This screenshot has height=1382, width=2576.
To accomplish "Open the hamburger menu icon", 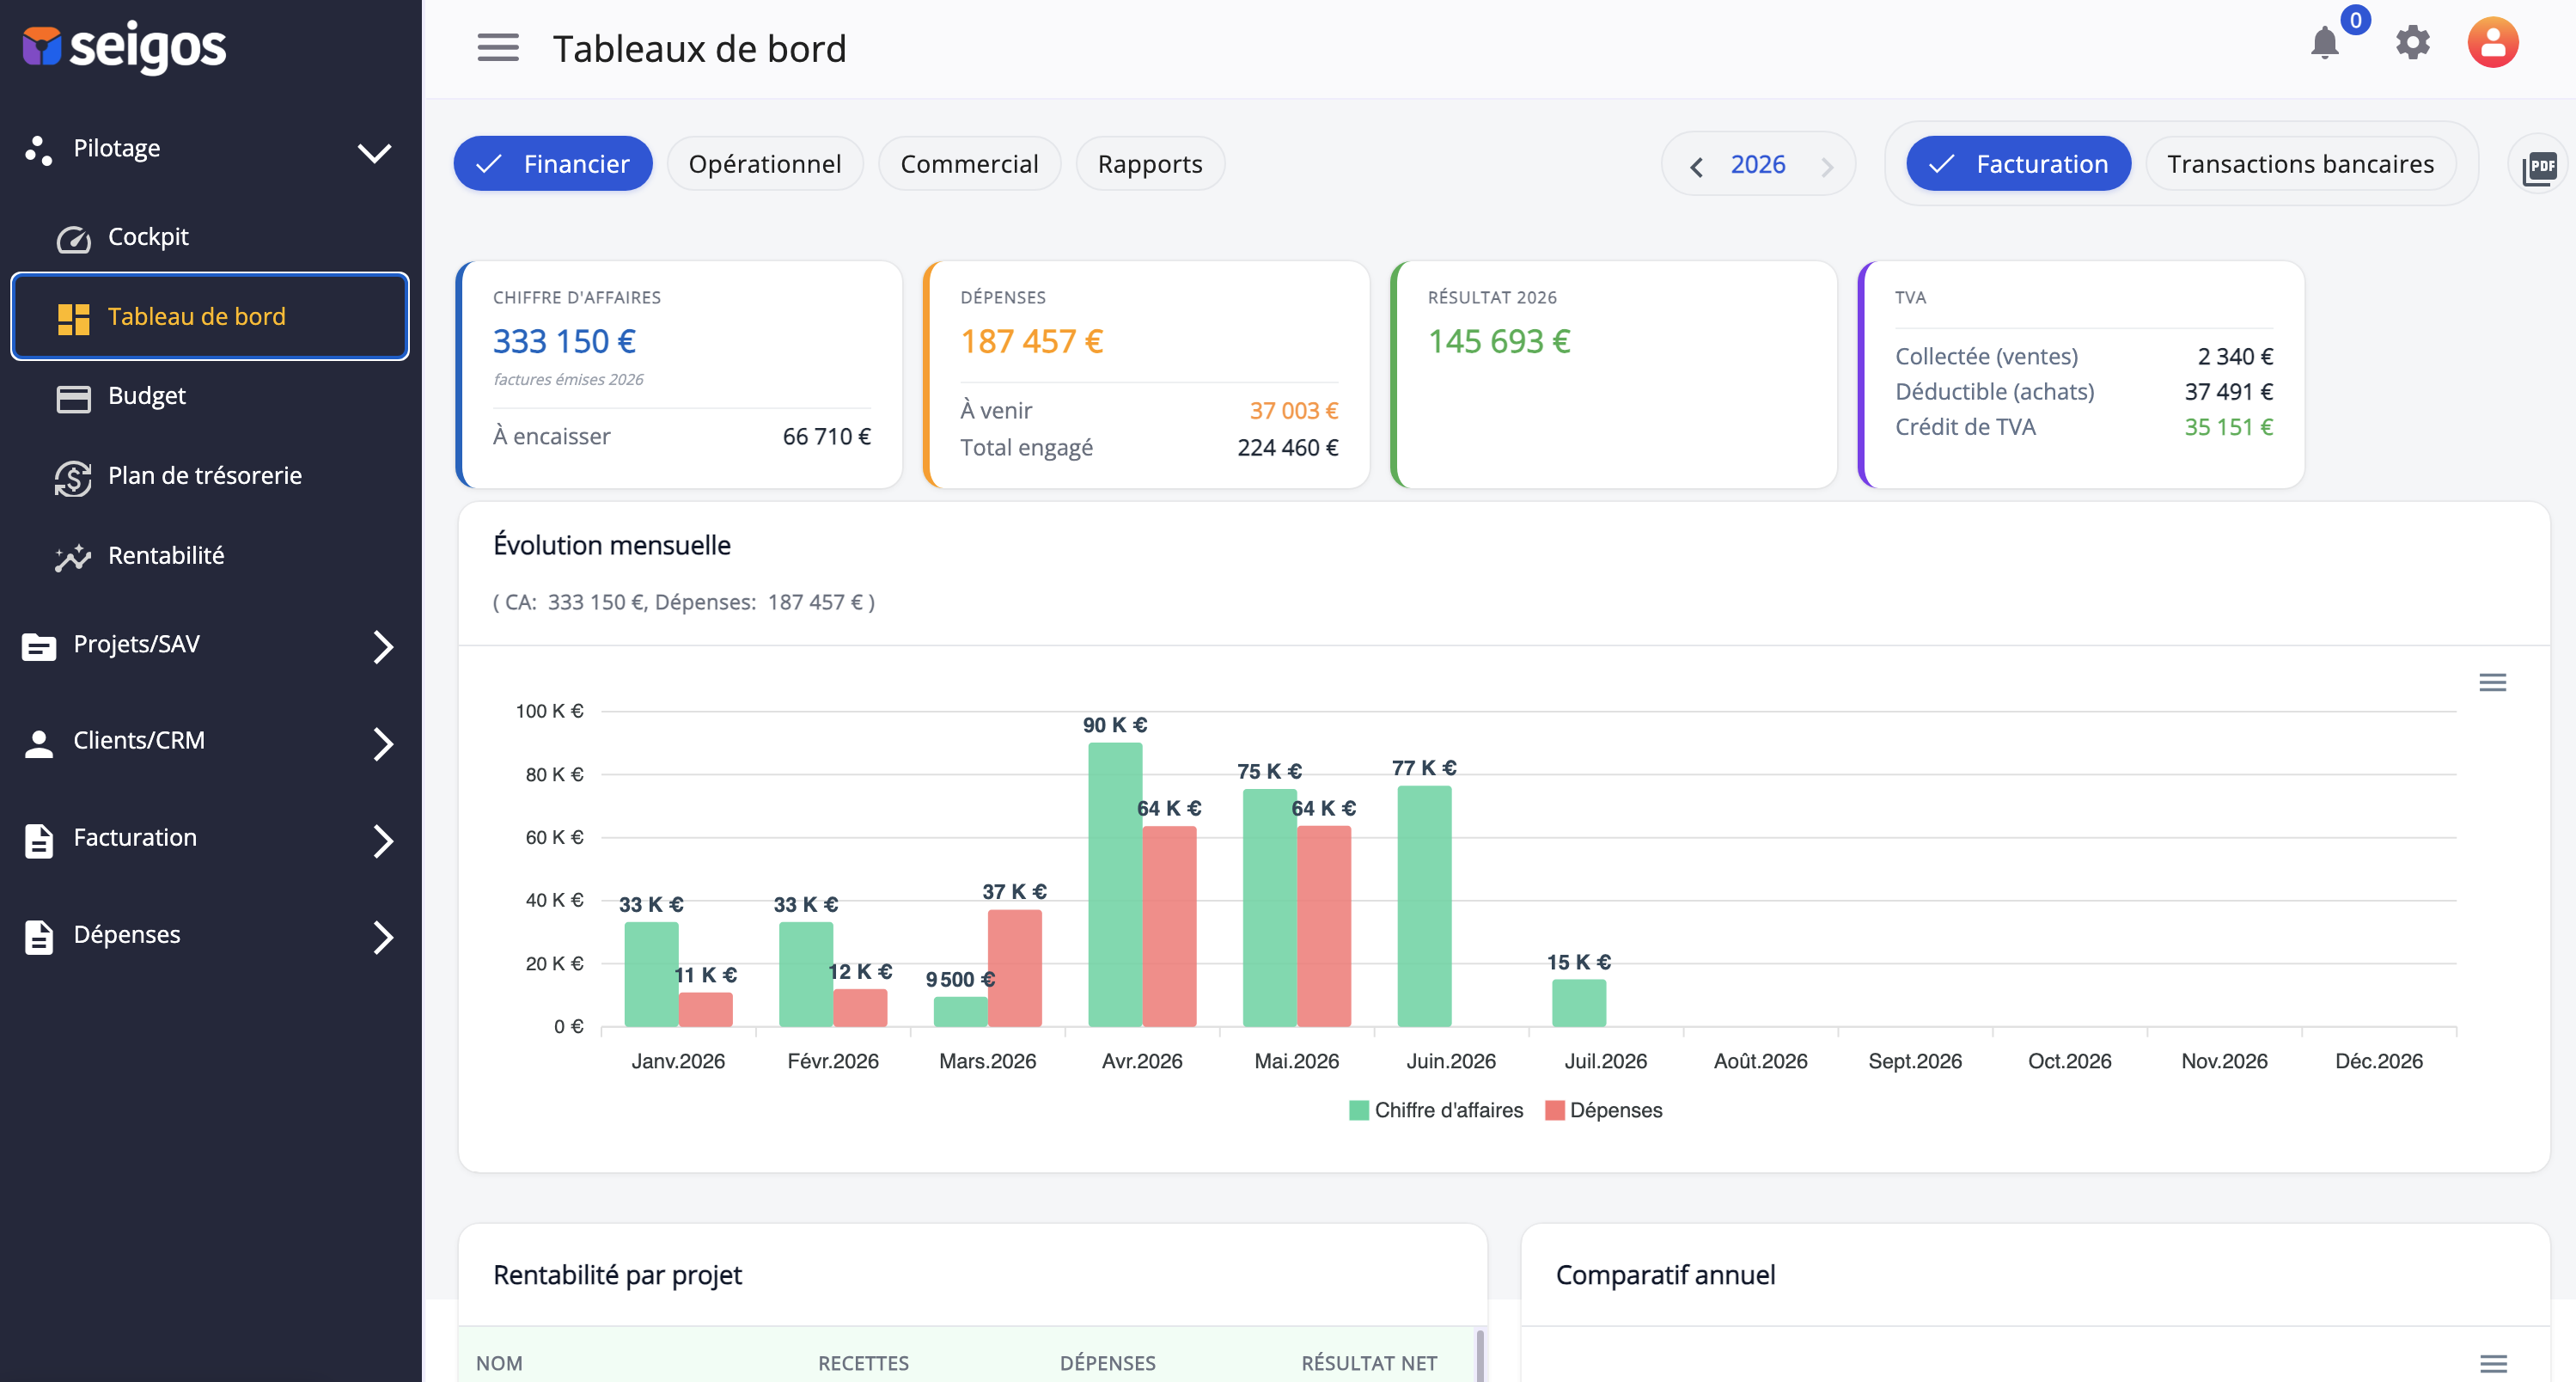I will click(x=497, y=47).
